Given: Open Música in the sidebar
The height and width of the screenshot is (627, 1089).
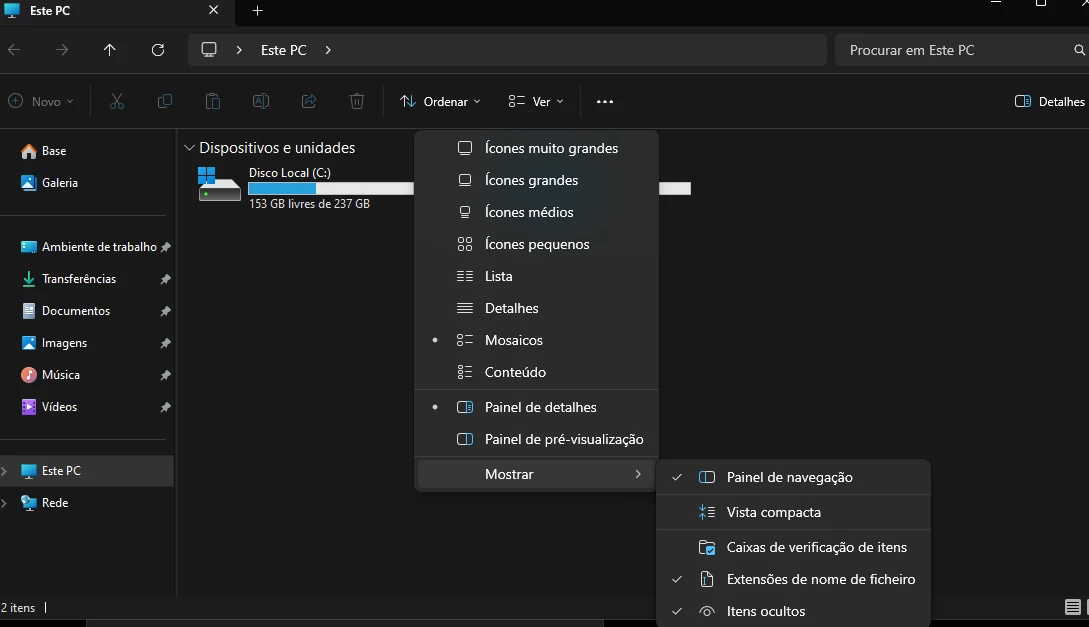Looking at the screenshot, I should pos(50,374).
